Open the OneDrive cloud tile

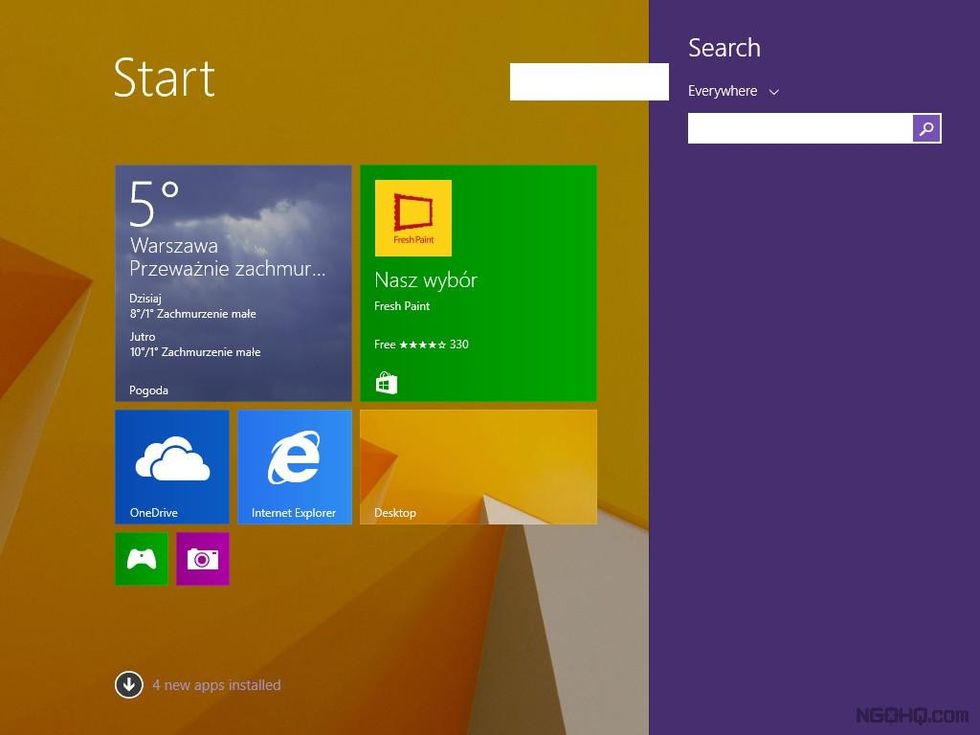pos(172,466)
